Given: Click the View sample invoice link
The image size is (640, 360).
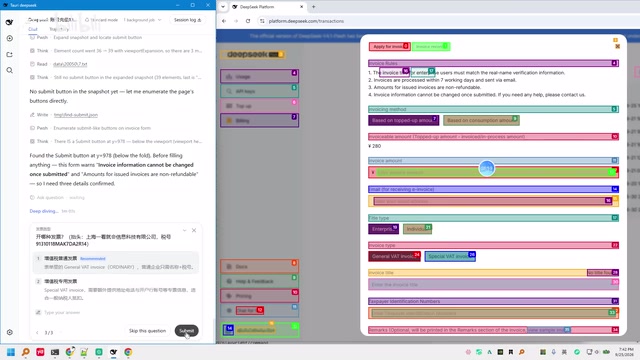Looking at the screenshot, I should 549,330.
